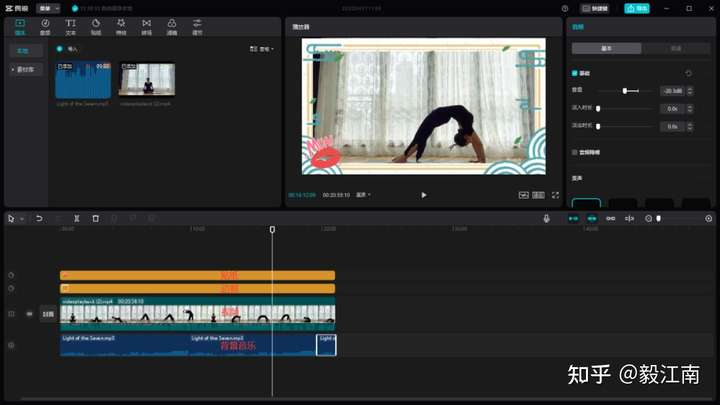The width and height of the screenshot is (720, 405).
Task: Click the Export button
Action: (636, 9)
